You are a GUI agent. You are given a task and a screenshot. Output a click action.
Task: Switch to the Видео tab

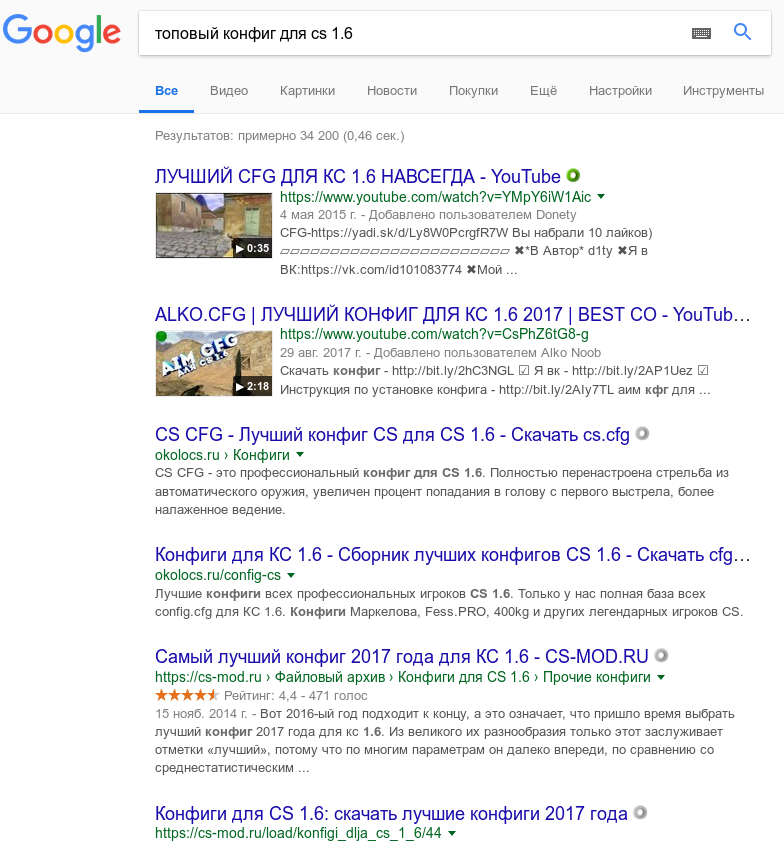[229, 91]
